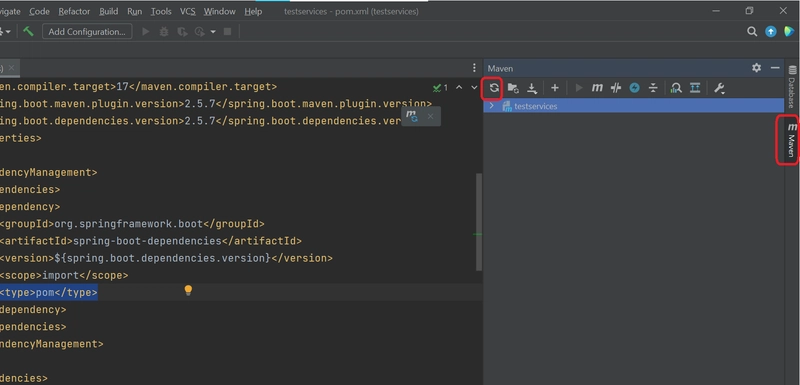
Task: Open the Help menu
Action: tap(253, 11)
